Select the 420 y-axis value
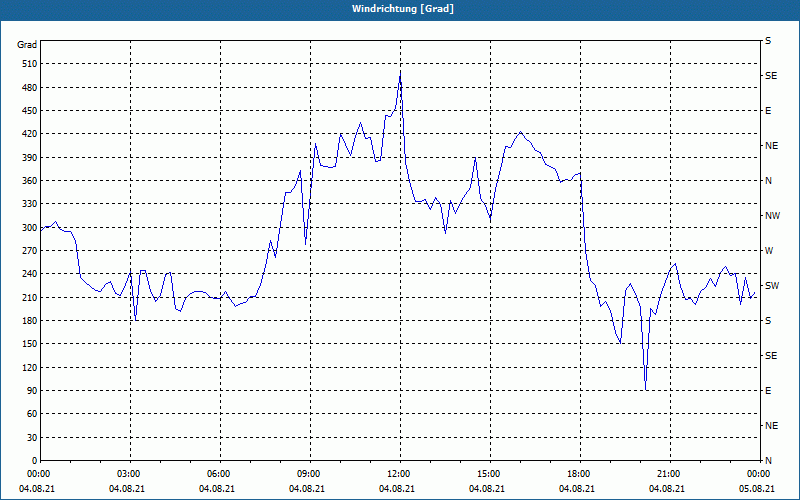800x500 pixels. (30, 134)
